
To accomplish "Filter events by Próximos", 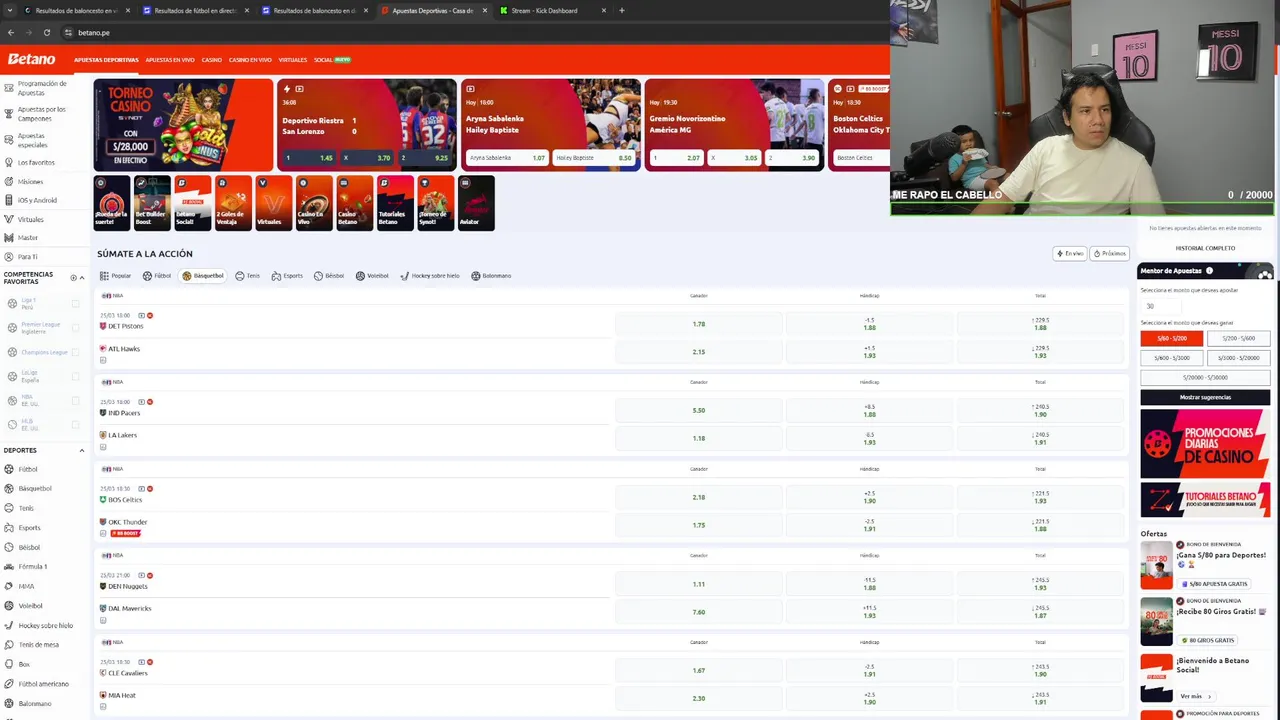I will [1109, 254].
